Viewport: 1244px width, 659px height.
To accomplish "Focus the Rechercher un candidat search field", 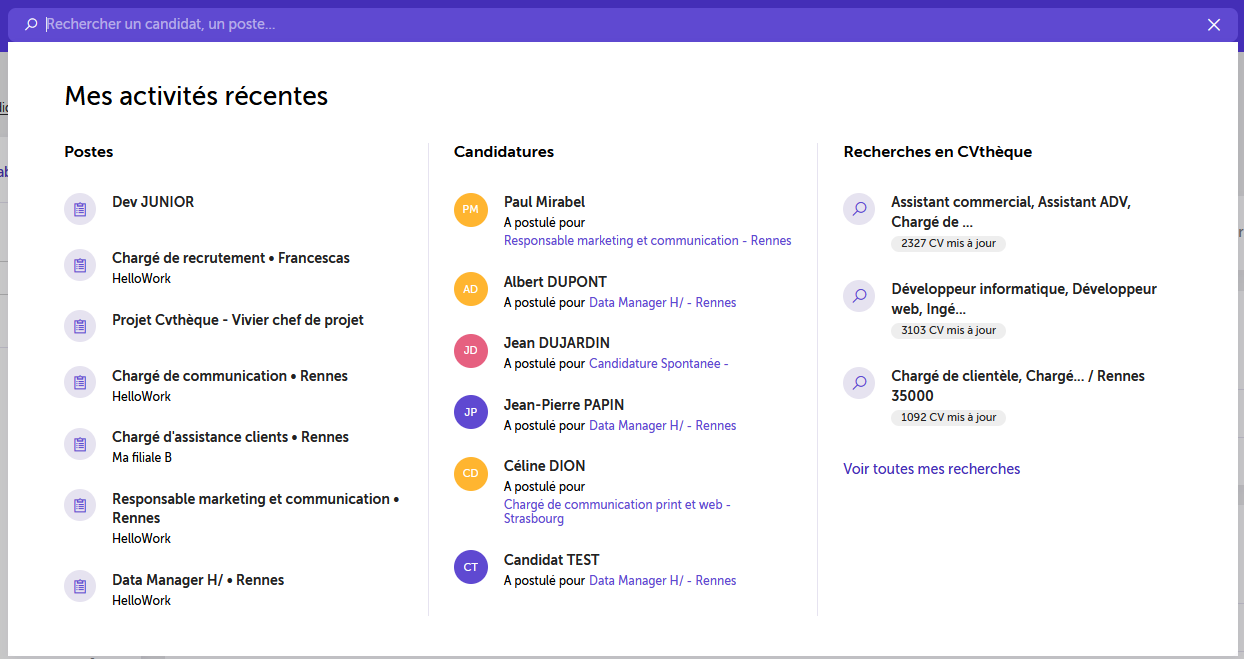I will click(x=620, y=24).
